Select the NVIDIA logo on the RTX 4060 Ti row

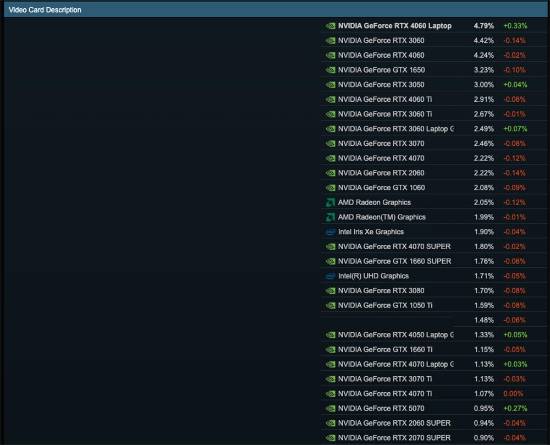point(330,100)
